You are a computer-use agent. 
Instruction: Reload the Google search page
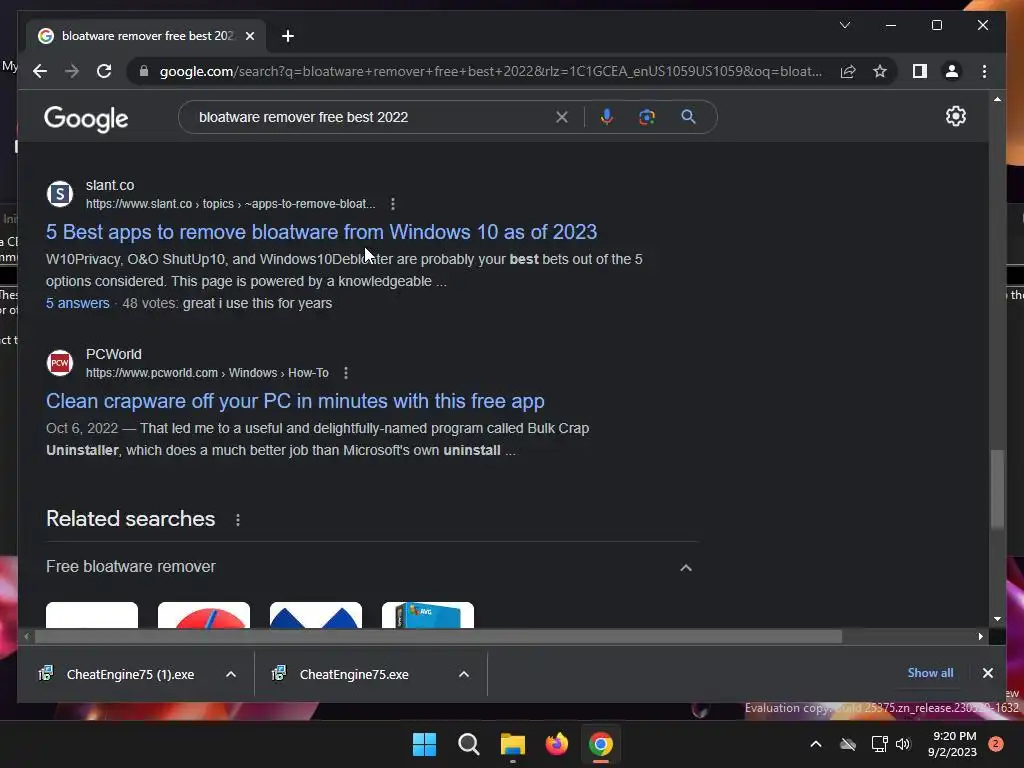click(x=104, y=71)
